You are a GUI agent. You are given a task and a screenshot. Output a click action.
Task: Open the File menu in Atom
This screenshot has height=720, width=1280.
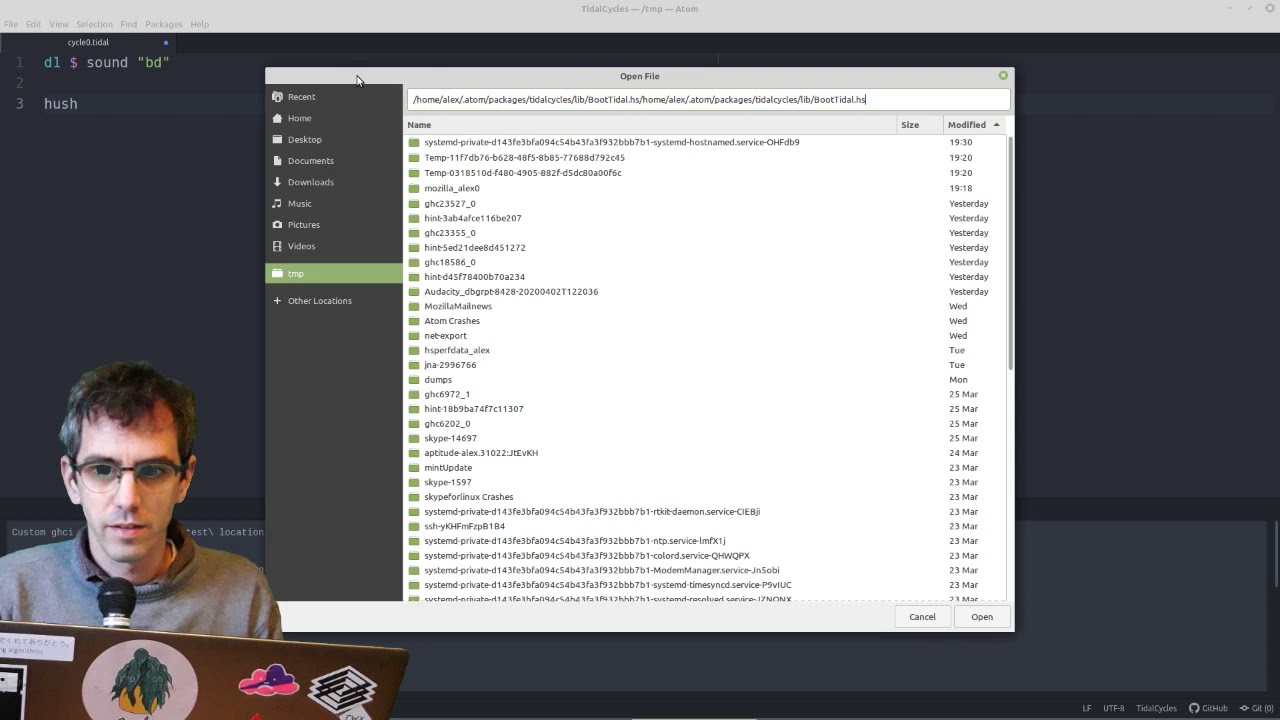(x=11, y=24)
